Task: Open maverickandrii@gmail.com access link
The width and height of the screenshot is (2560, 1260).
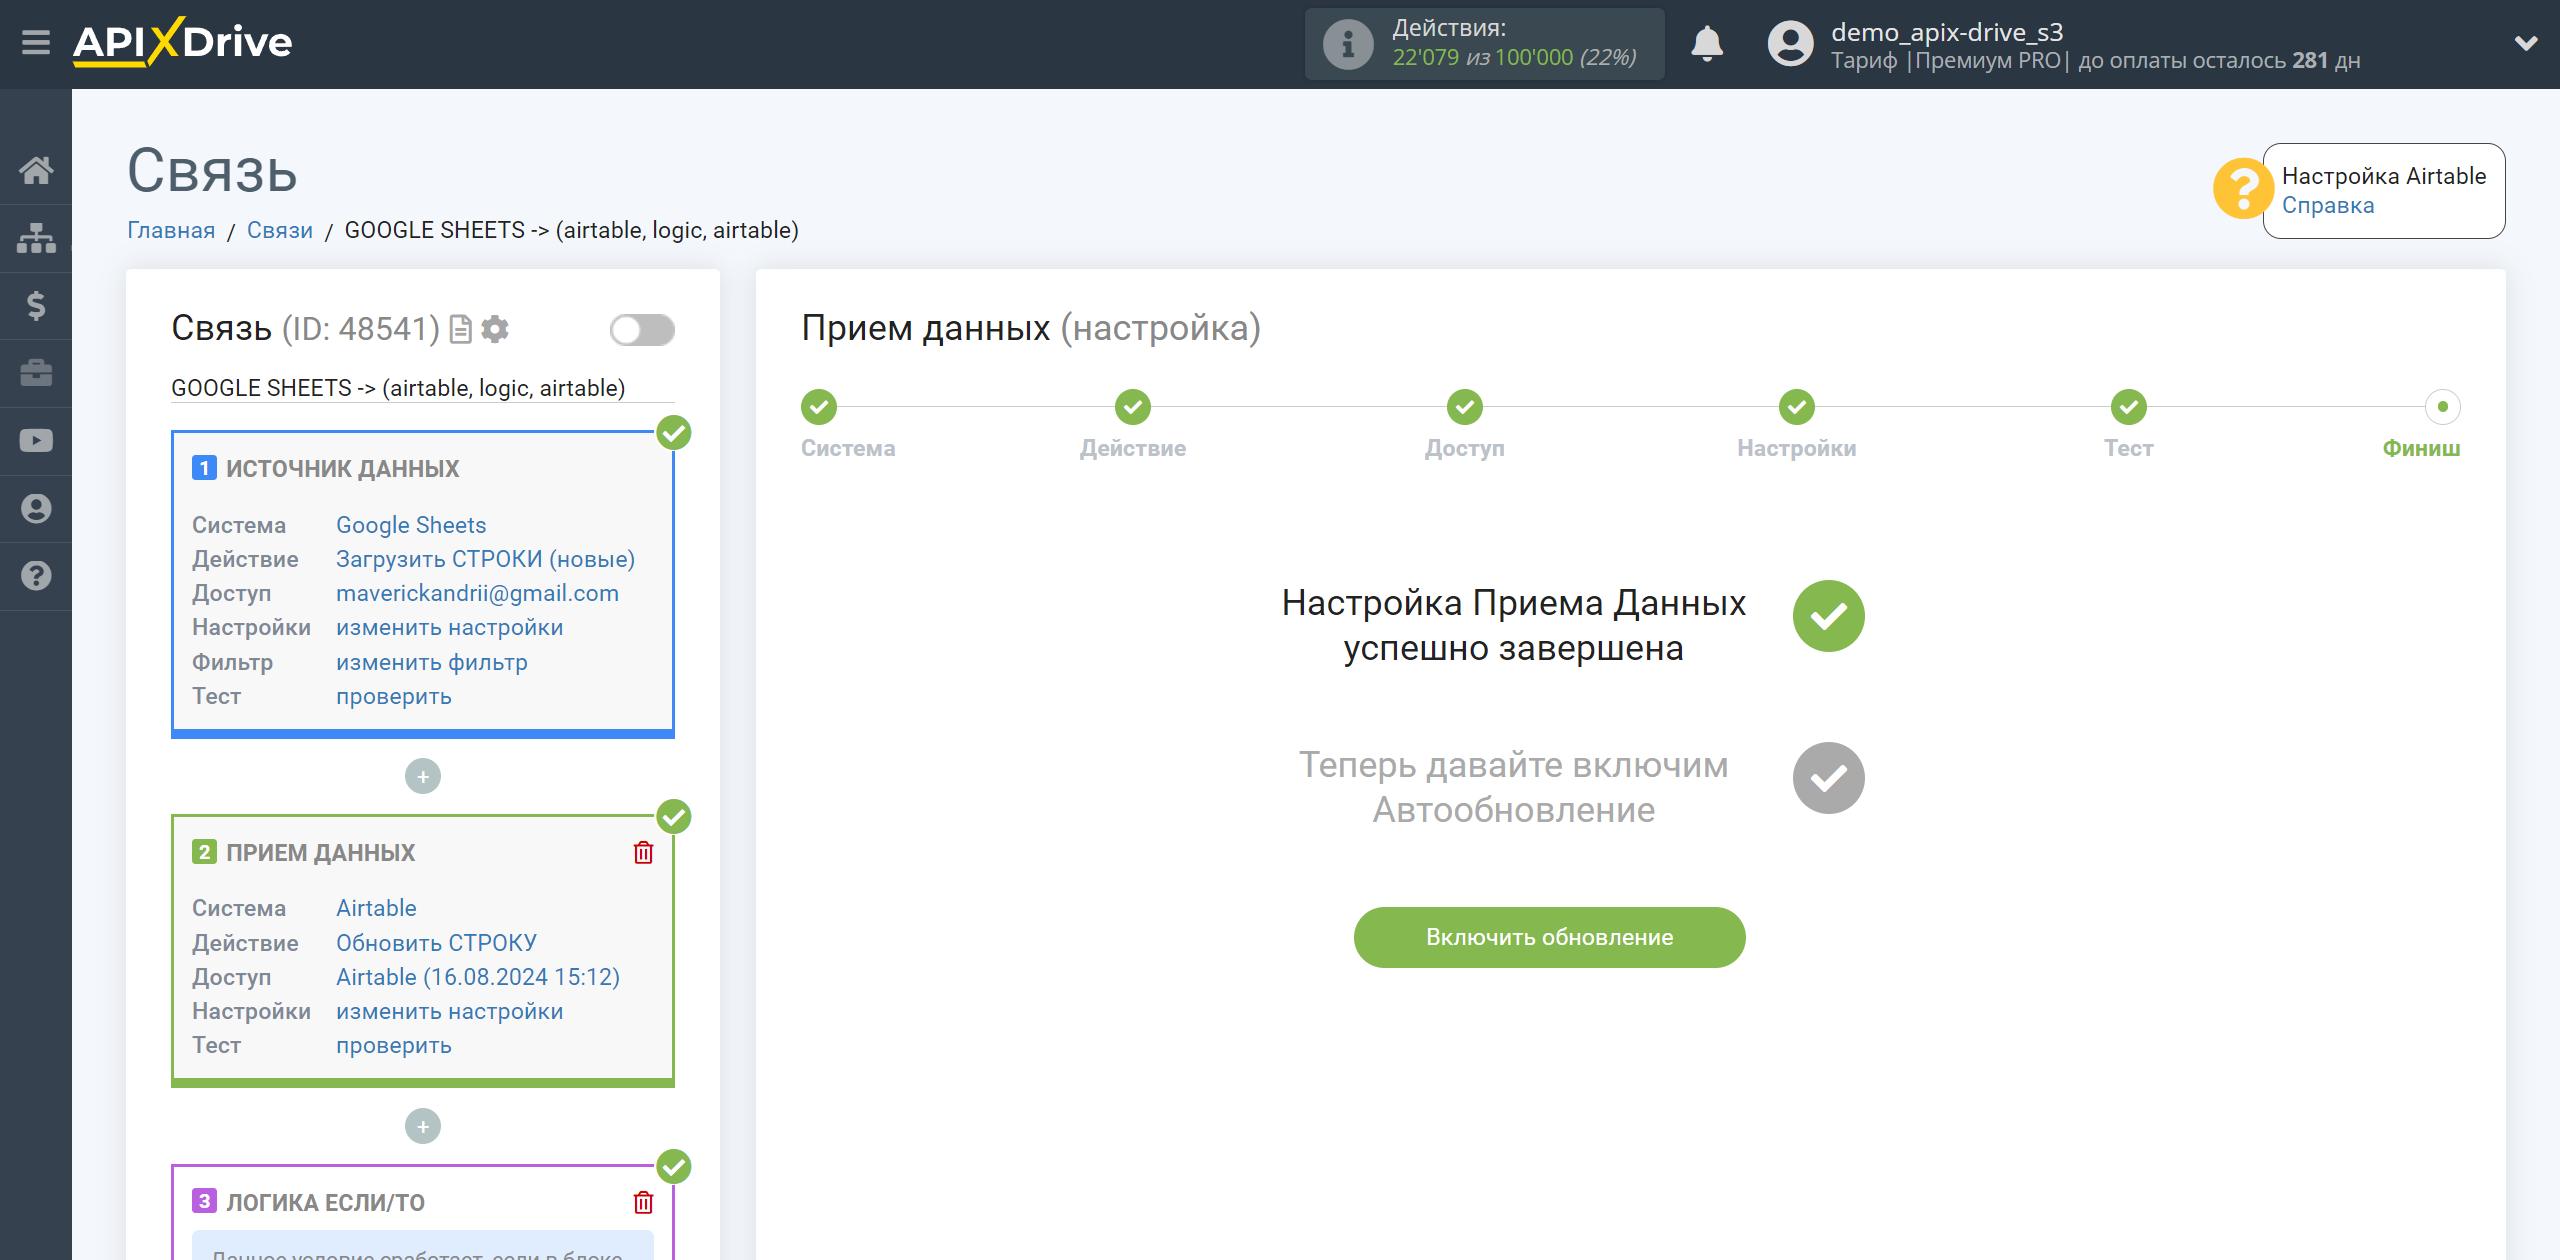Action: (477, 593)
